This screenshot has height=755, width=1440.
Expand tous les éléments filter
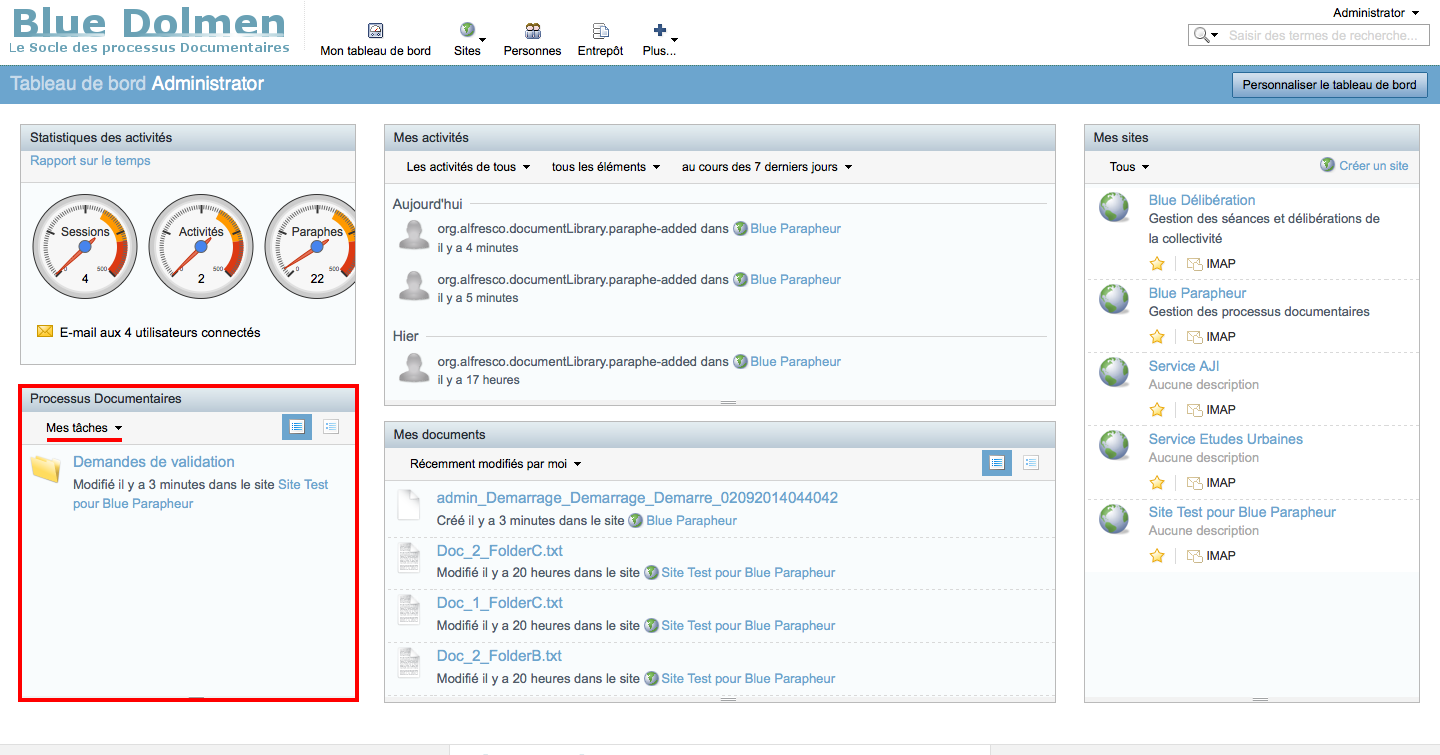click(x=606, y=167)
